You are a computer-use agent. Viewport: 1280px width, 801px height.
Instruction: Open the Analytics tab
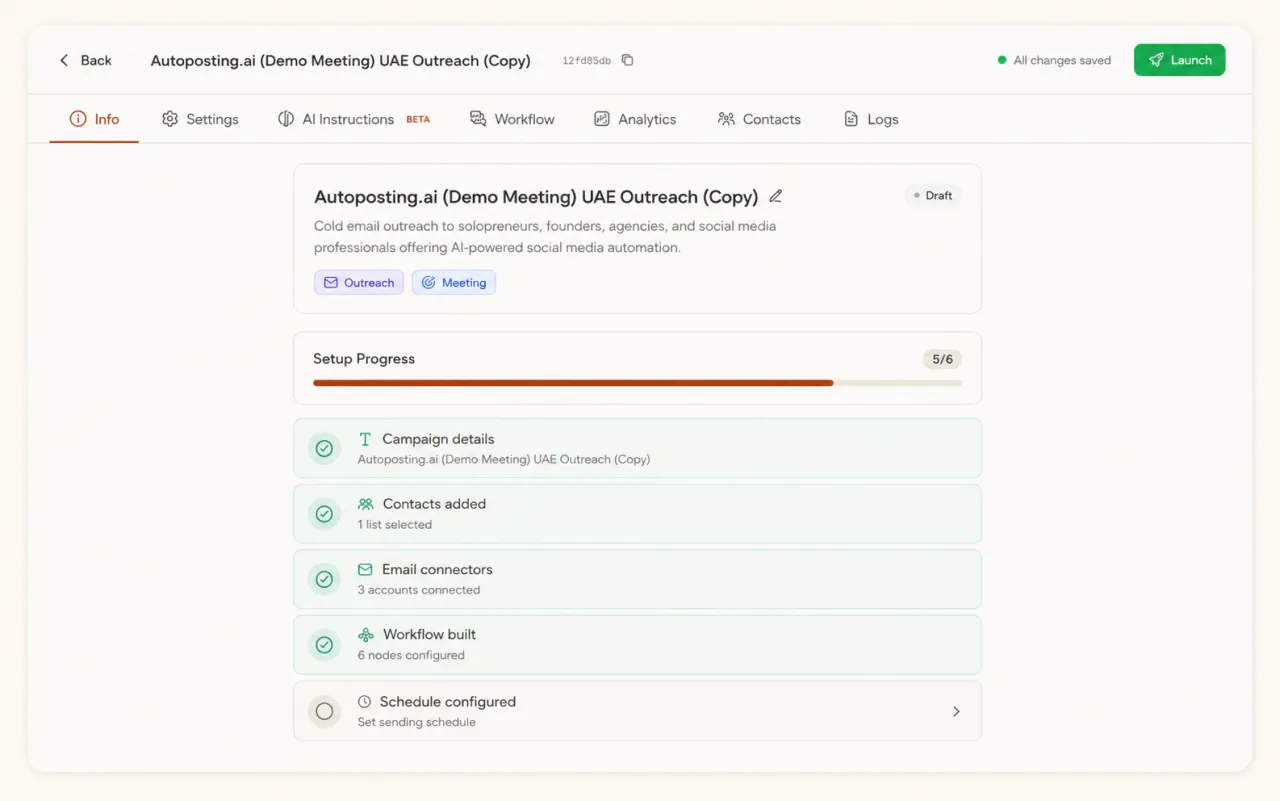click(x=635, y=119)
